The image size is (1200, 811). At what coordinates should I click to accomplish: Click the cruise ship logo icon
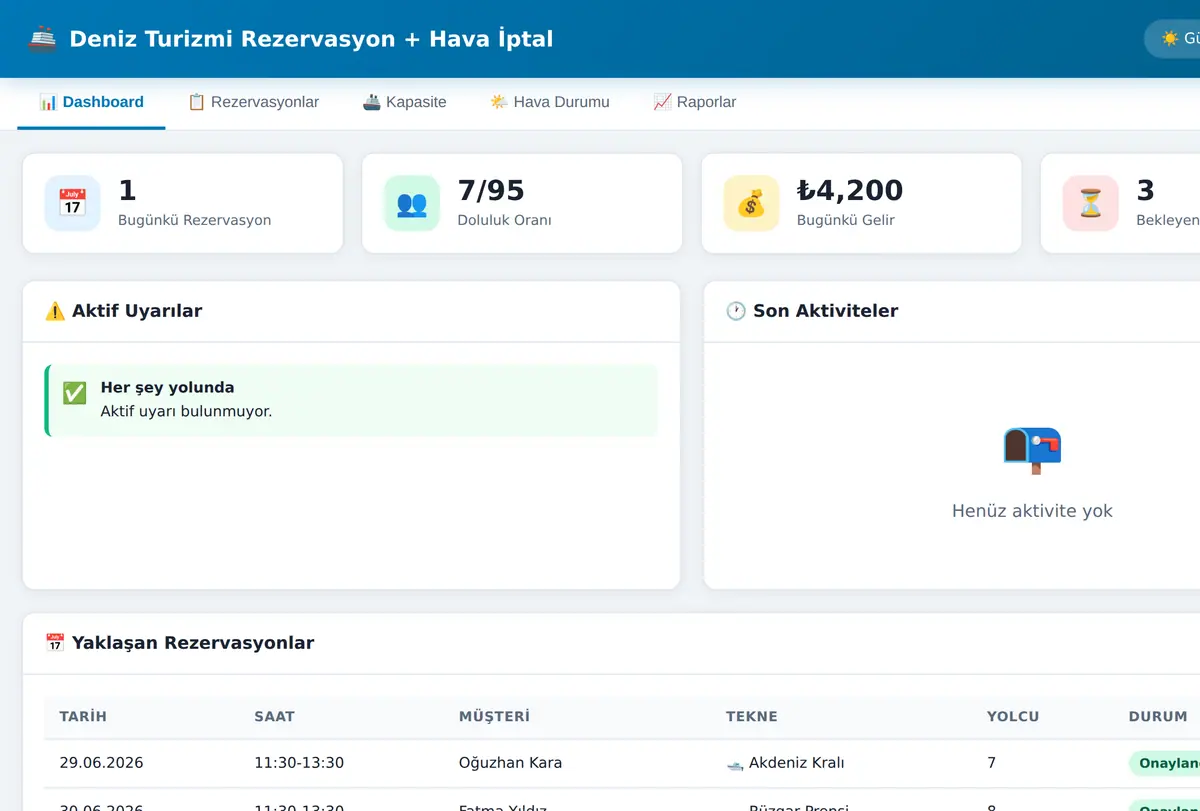pyautogui.click(x=42, y=39)
